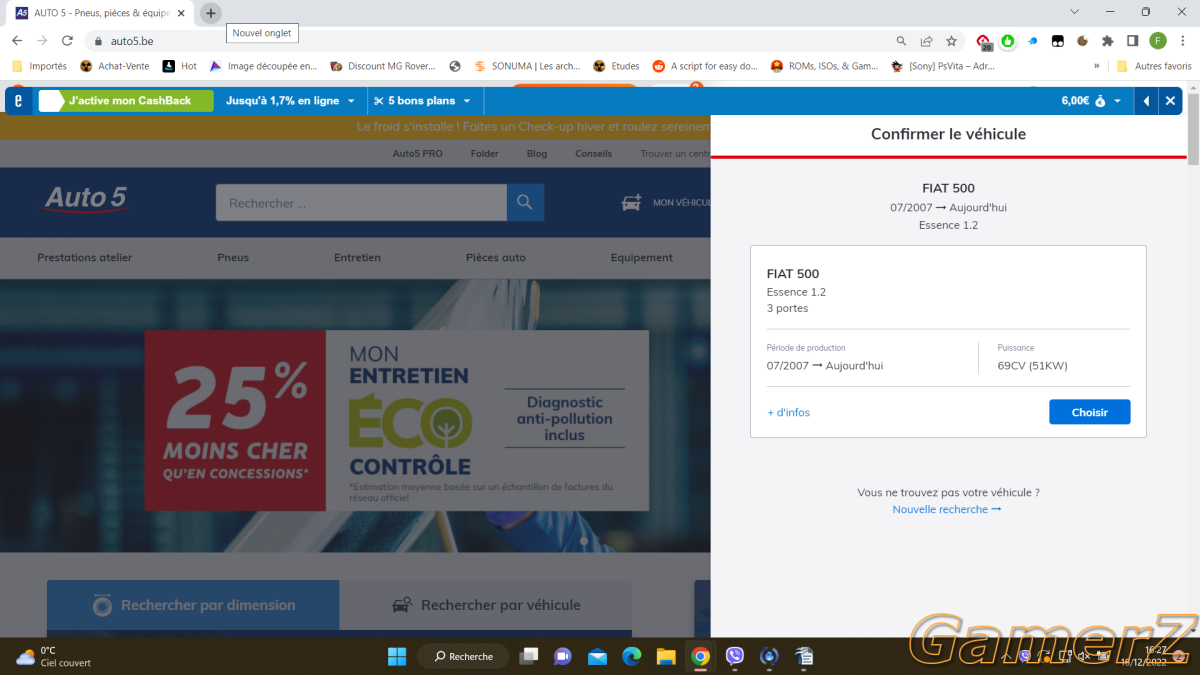Open the zoom magnifier in address bar
Image resolution: width=1200 pixels, height=675 pixels.
point(901,41)
